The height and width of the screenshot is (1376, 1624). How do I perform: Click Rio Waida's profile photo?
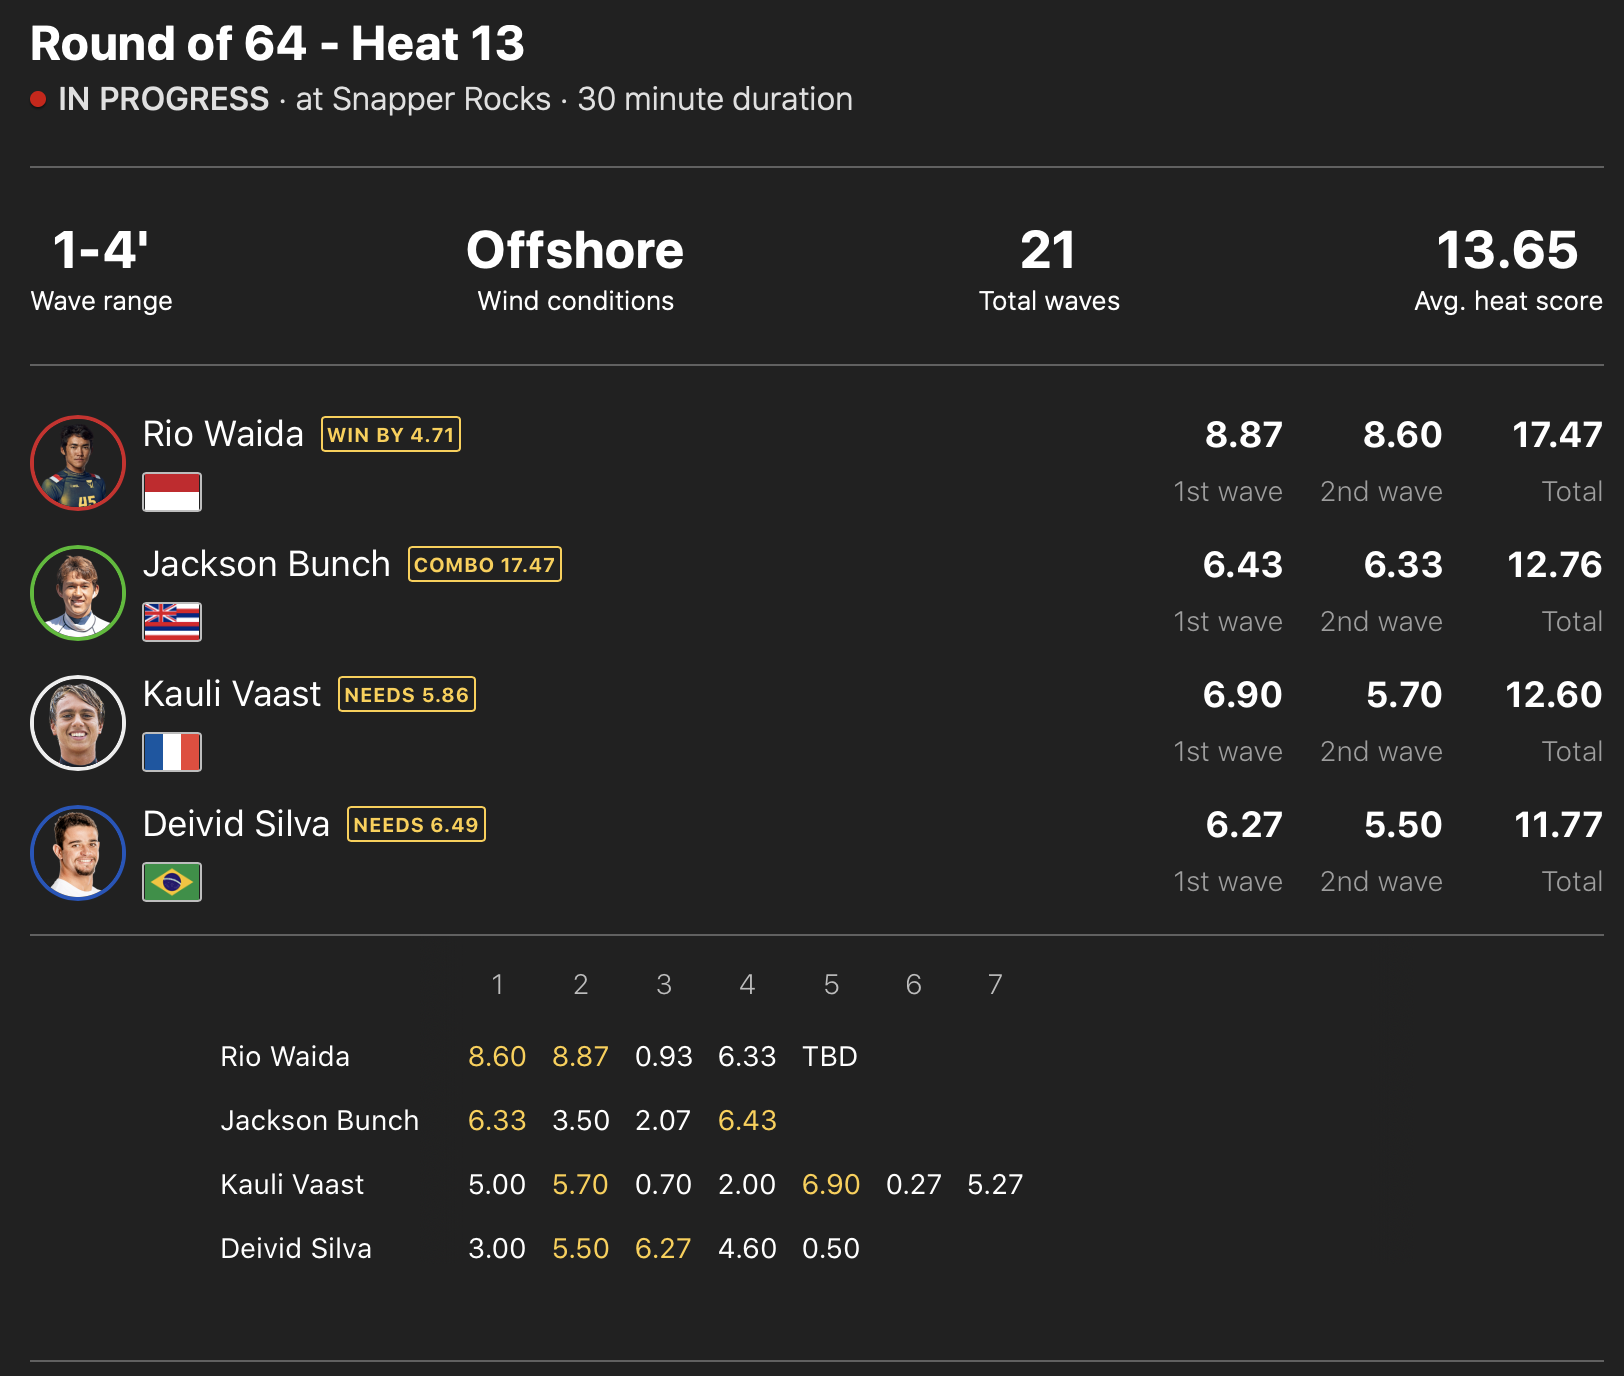[x=78, y=463]
